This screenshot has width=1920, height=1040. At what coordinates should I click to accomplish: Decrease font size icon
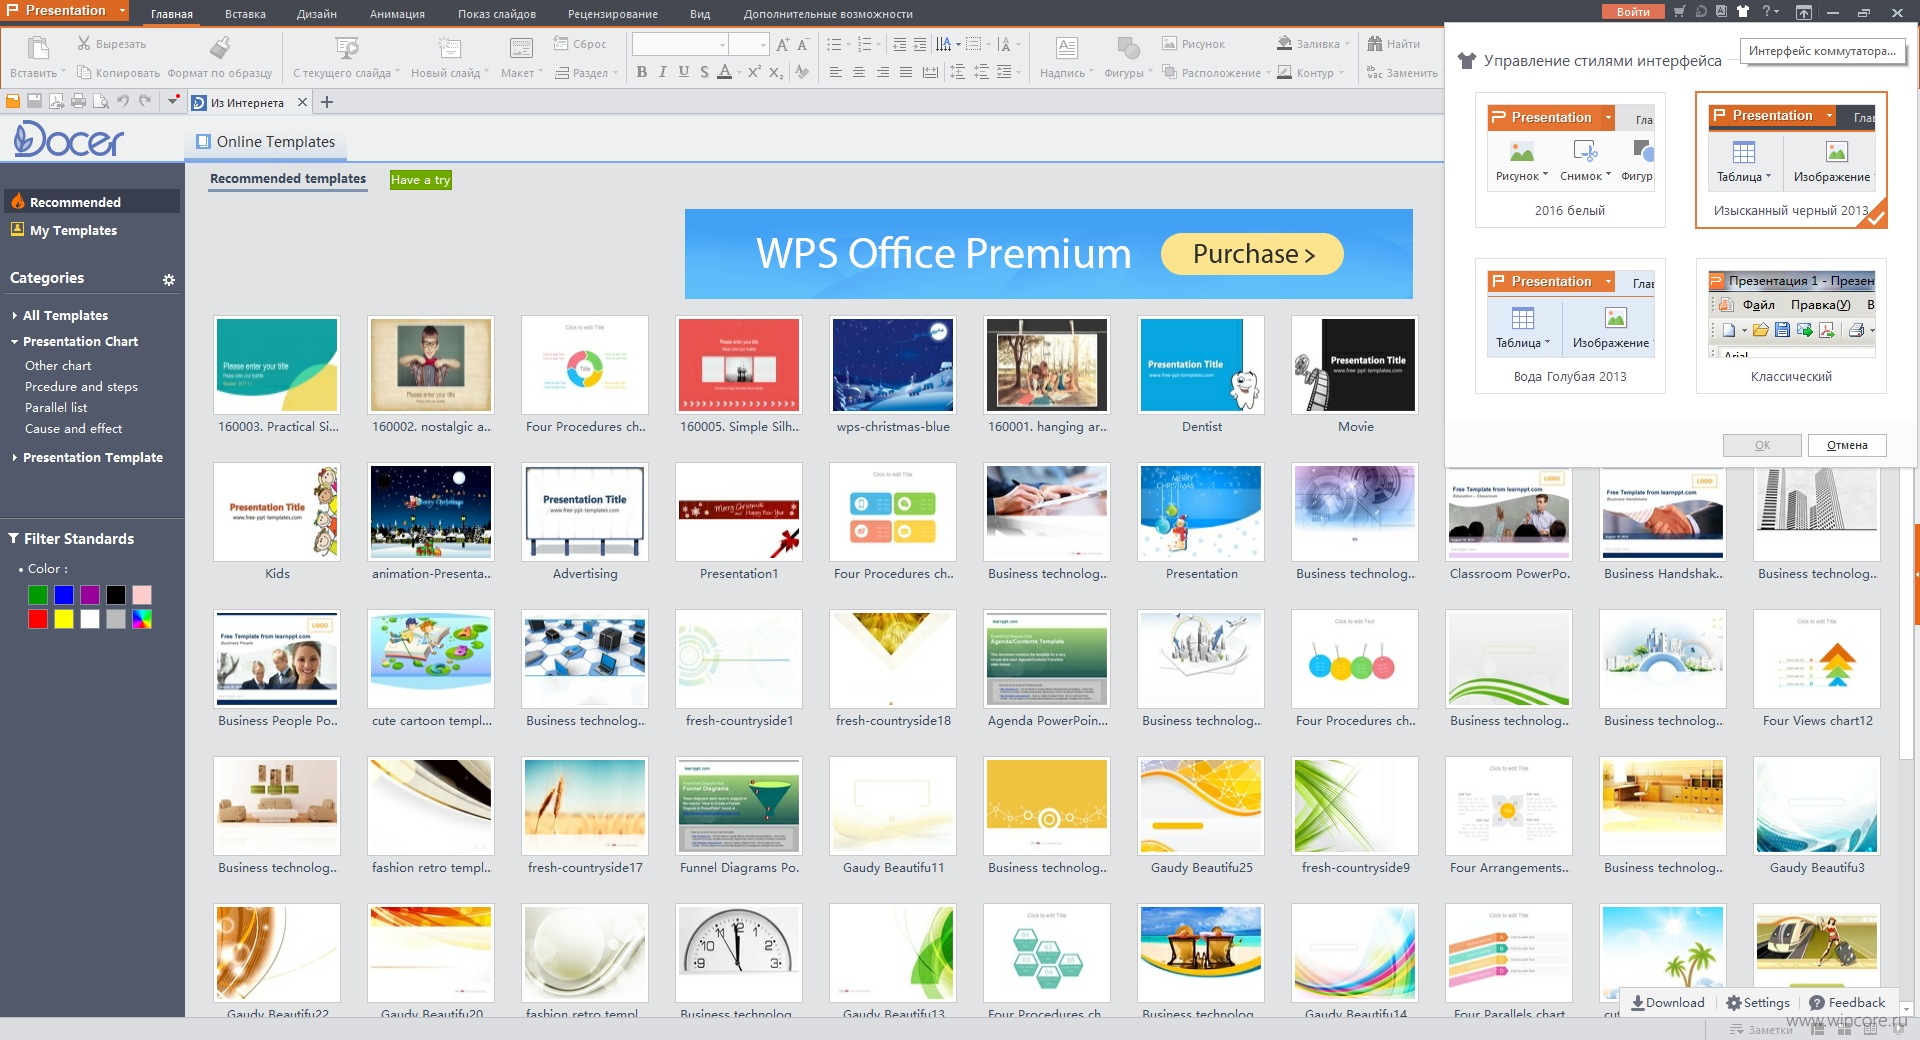(x=802, y=44)
